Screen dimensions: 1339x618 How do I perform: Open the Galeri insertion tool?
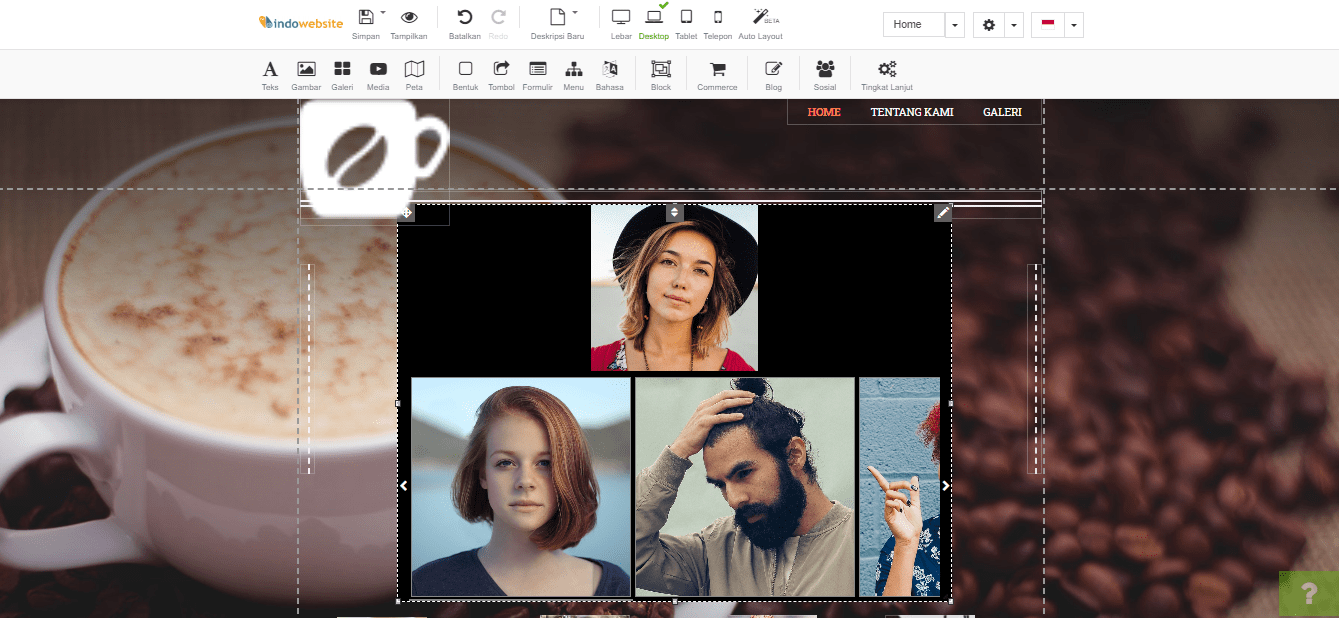342,73
